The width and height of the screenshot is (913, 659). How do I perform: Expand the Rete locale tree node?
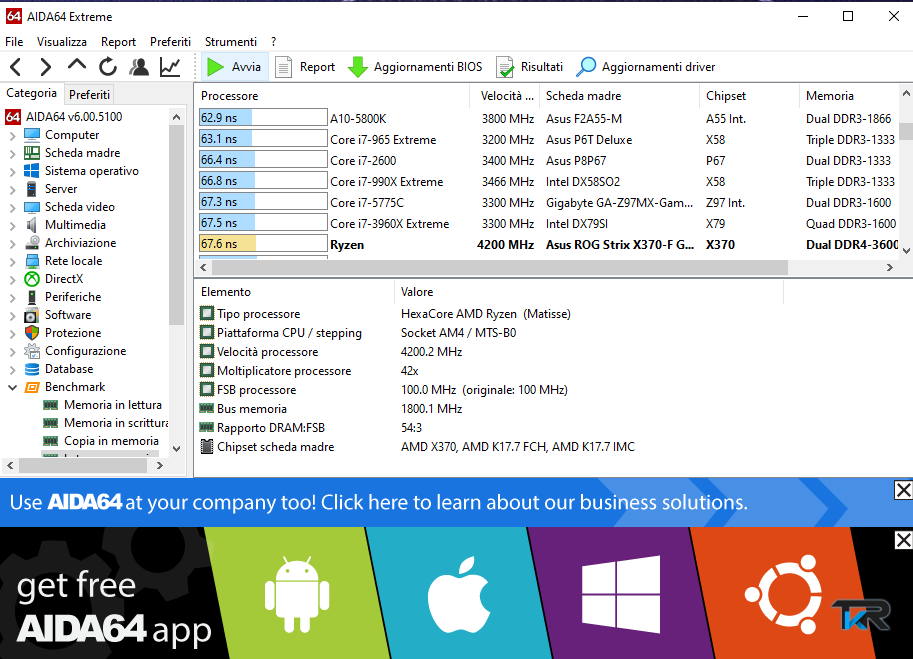pyautogui.click(x=12, y=262)
